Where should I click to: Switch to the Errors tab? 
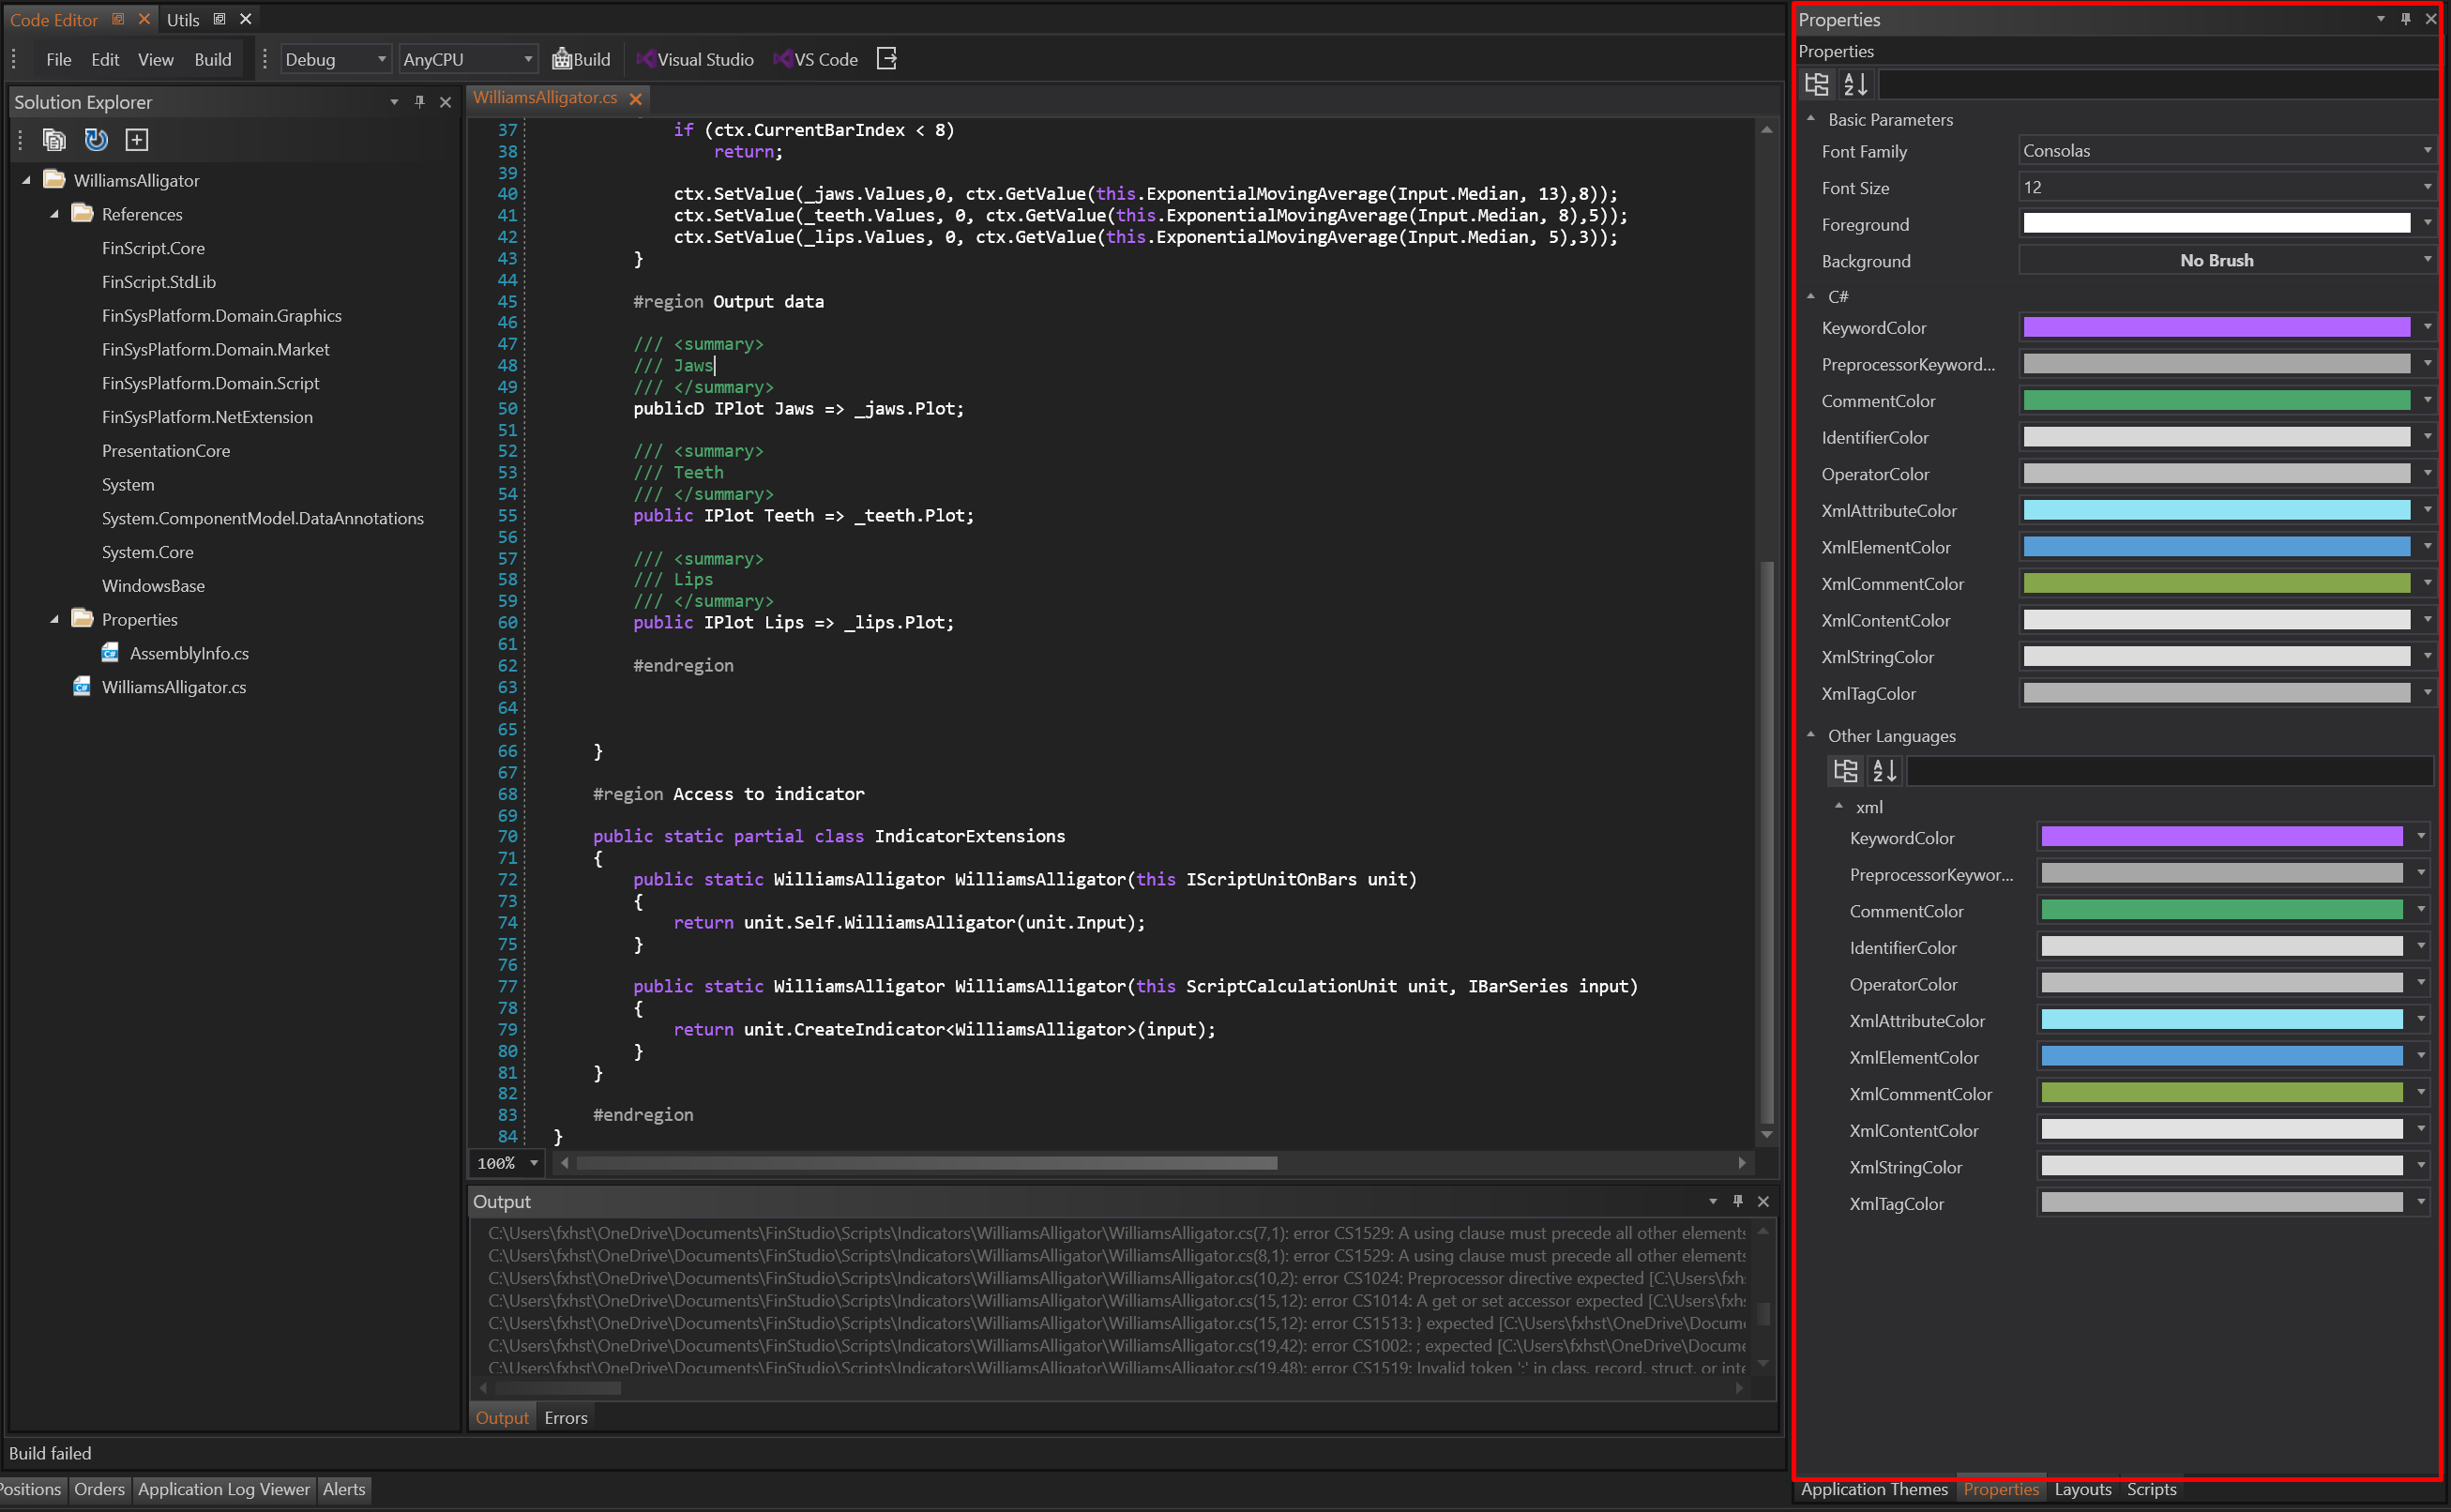(x=565, y=1417)
